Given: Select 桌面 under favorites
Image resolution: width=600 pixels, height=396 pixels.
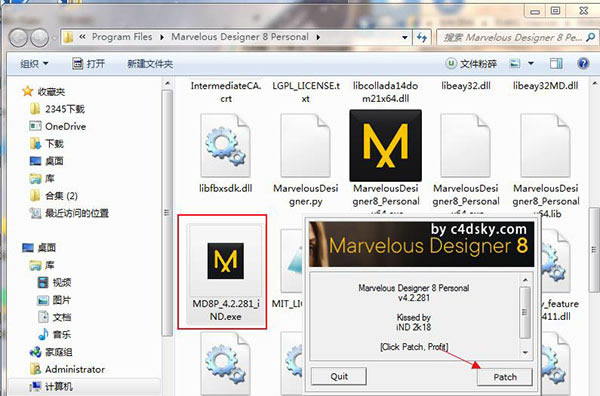Looking at the screenshot, I should (47, 161).
